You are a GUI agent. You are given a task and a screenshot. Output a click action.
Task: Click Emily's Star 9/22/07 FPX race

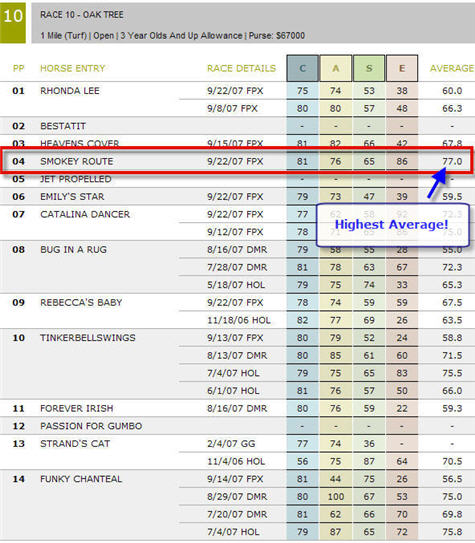pyautogui.click(x=235, y=197)
